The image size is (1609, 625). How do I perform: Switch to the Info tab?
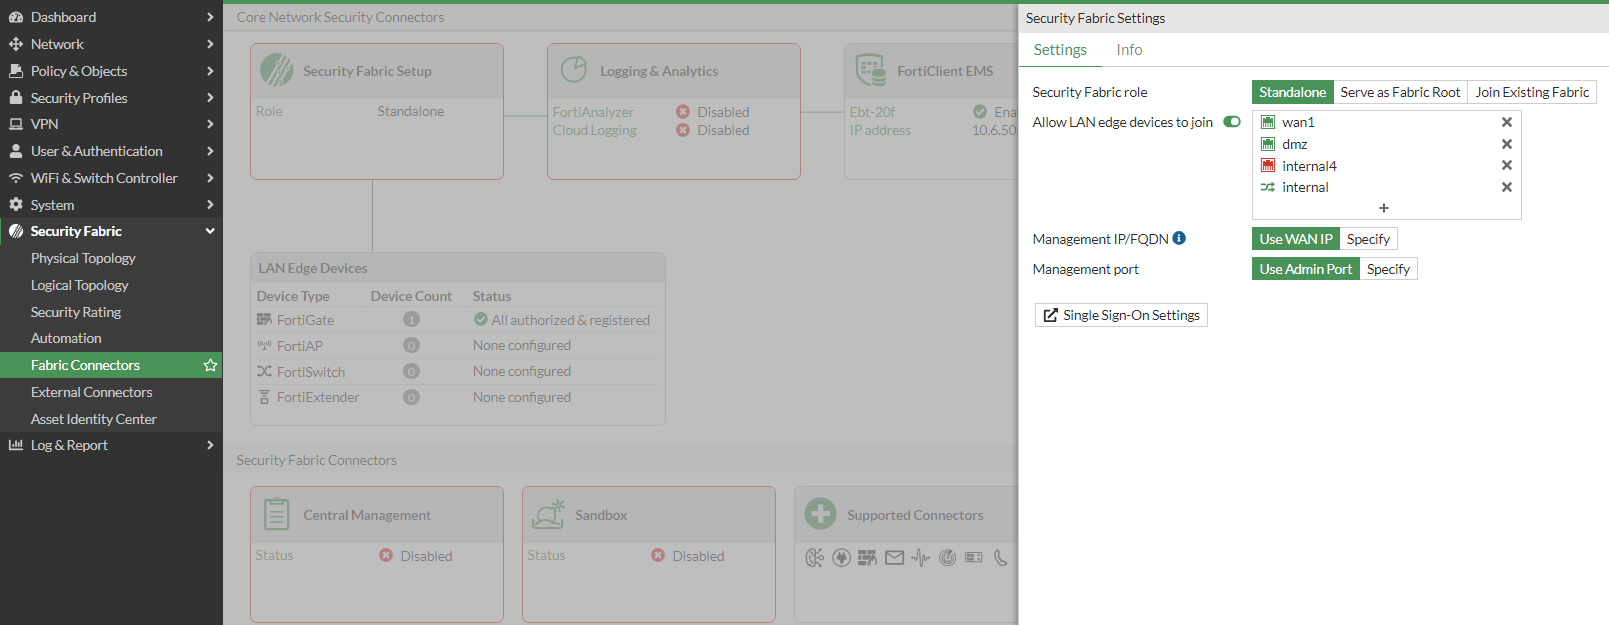click(x=1129, y=50)
